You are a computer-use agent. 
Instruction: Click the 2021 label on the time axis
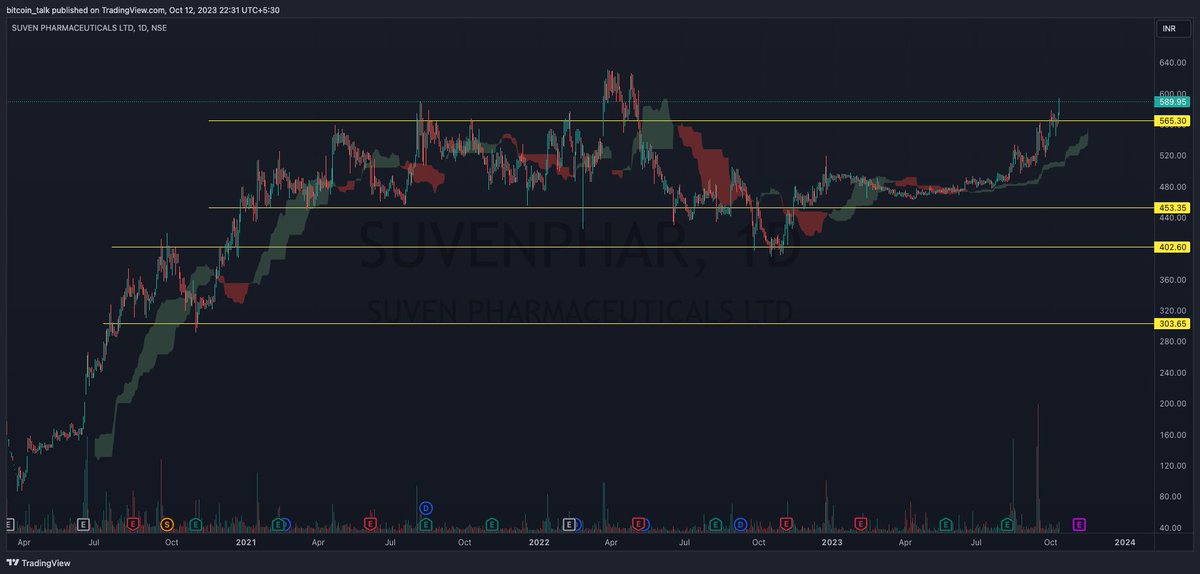click(x=245, y=542)
